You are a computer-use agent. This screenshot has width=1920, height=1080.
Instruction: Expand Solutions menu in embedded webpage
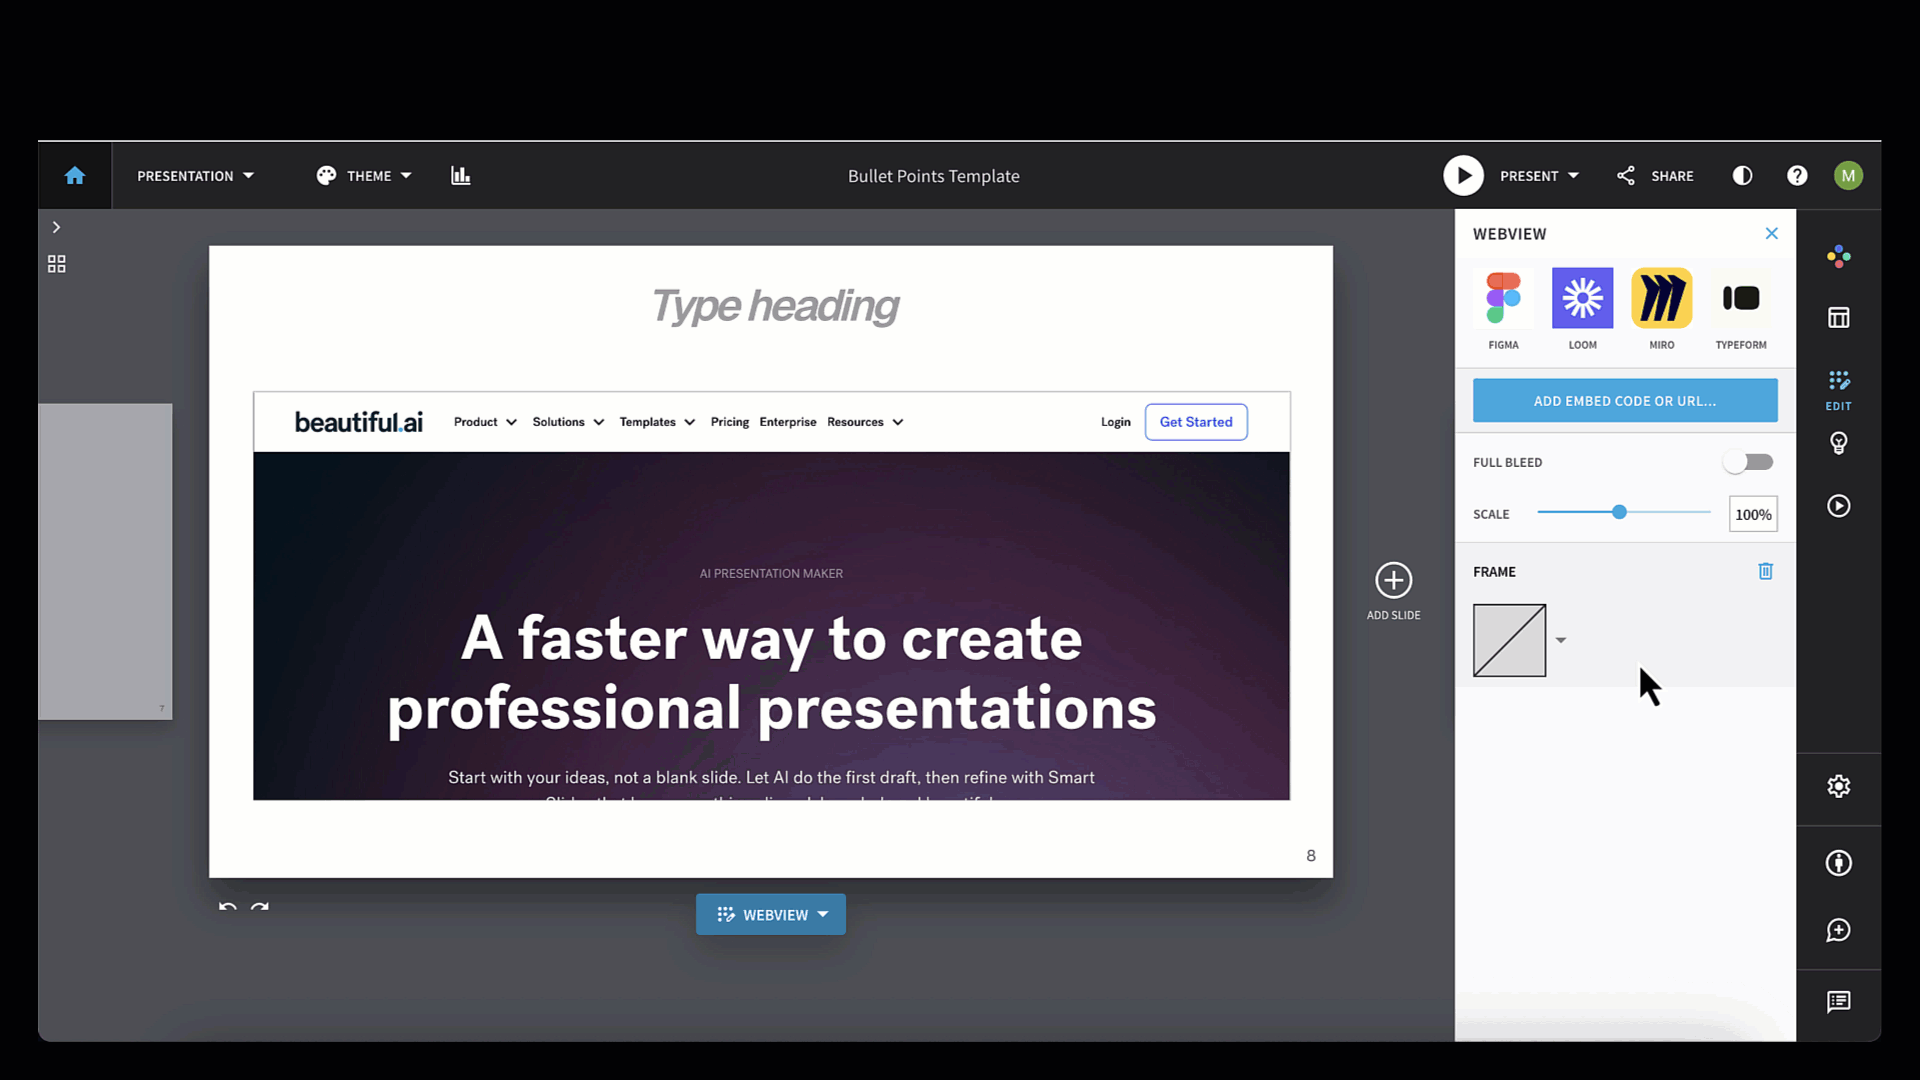(568, 422)
